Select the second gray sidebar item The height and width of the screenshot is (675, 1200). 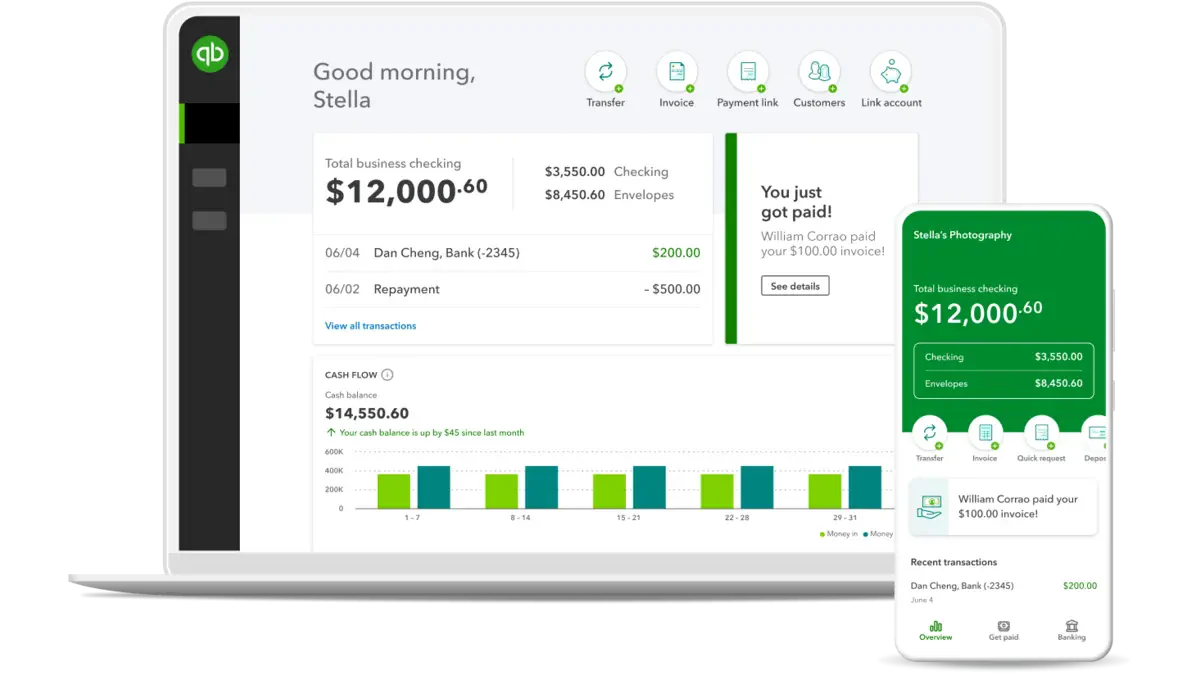[209, 178]
